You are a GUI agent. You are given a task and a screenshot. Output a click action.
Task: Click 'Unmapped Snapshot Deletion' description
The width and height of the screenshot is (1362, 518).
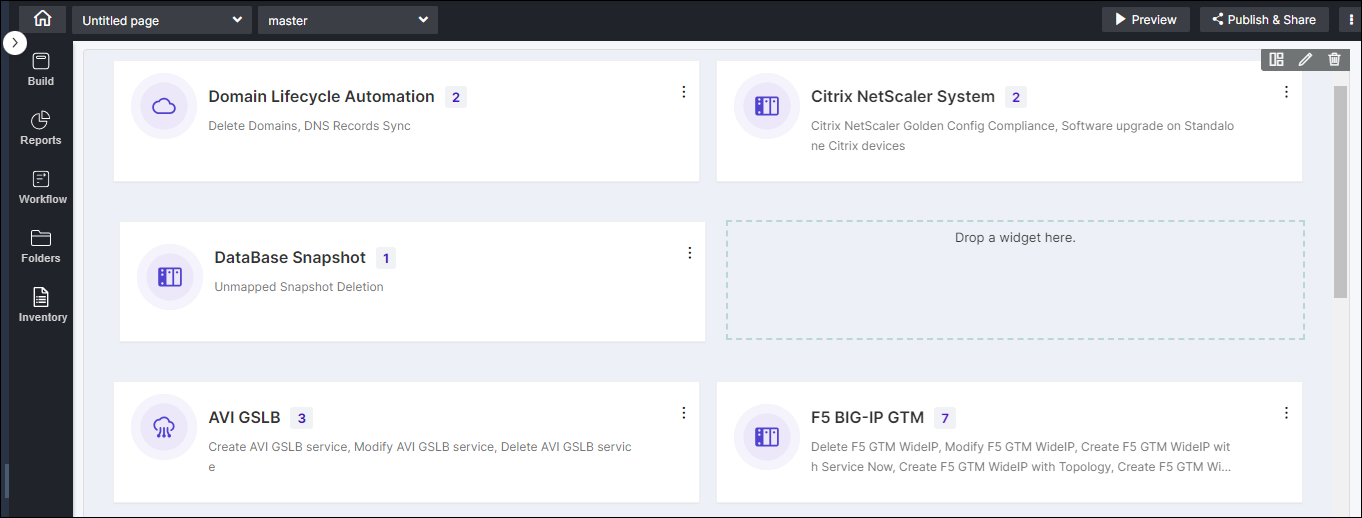point(299,287)
